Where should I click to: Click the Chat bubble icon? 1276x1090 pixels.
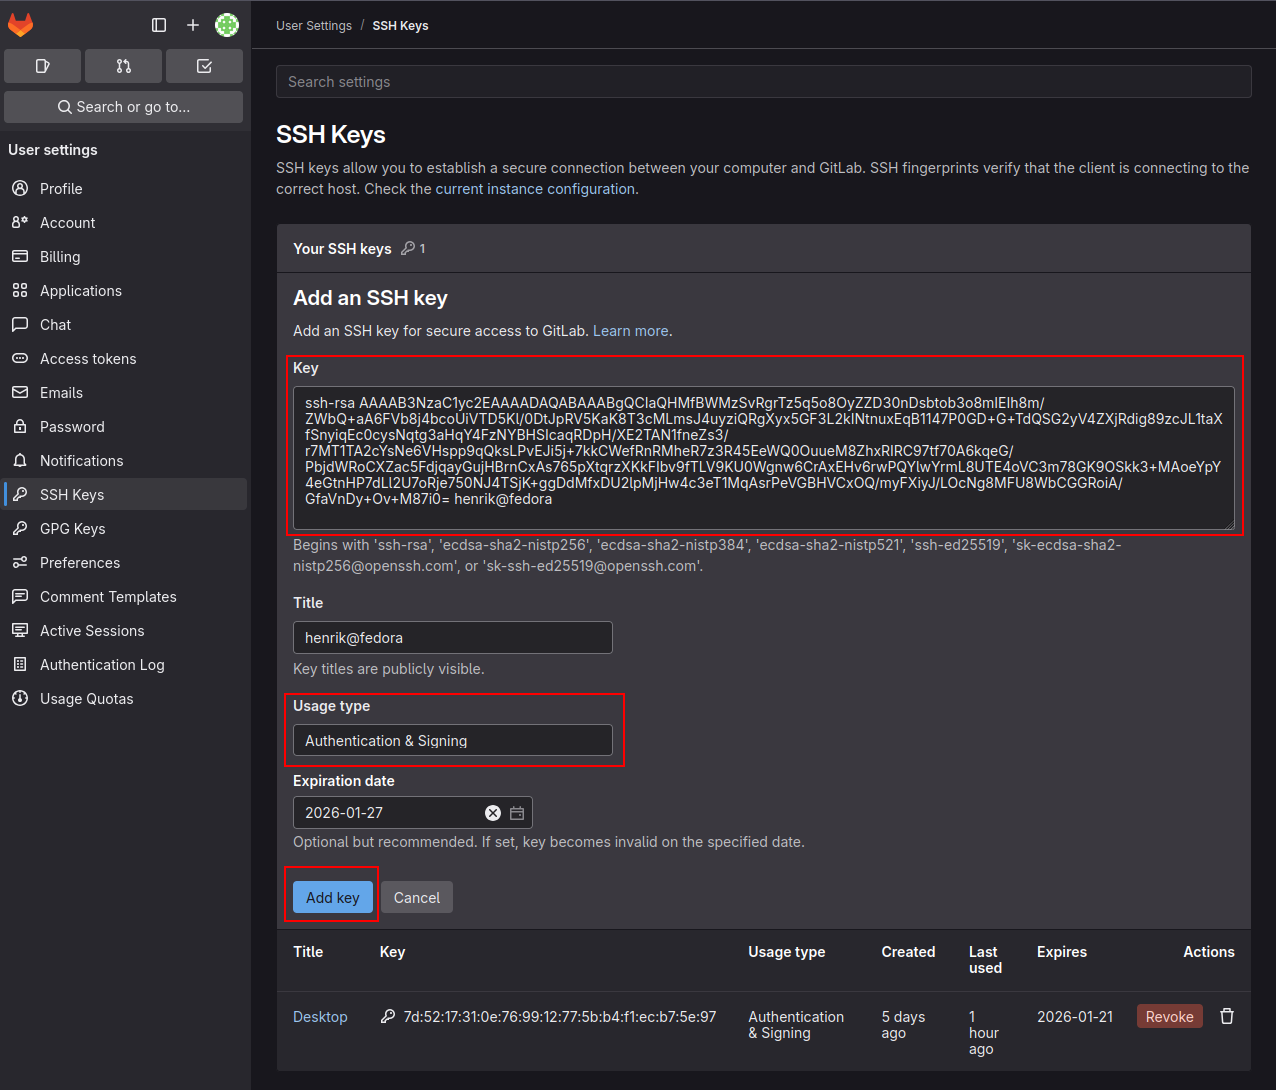pos(20,324)
